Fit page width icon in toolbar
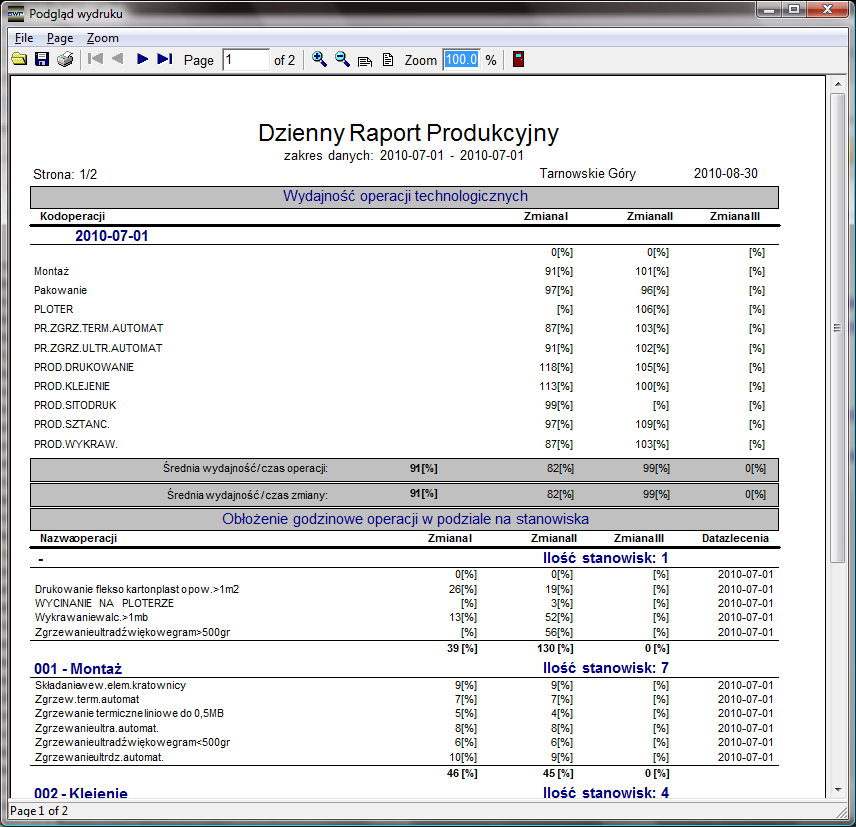The image size is (856, 827). (x=365, y=61)
